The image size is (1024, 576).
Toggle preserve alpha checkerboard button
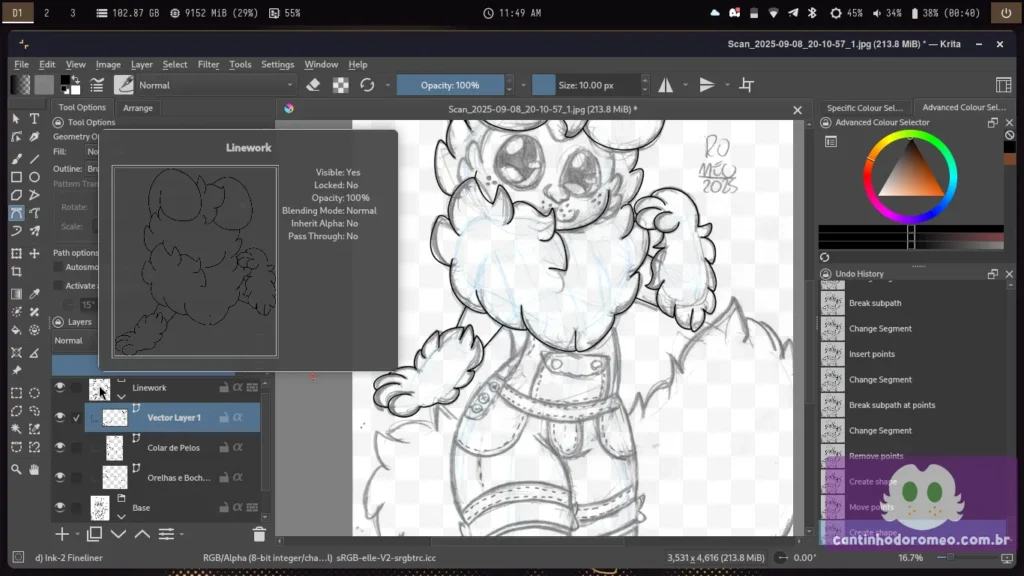pyautogui.click(x=340, y=85)
